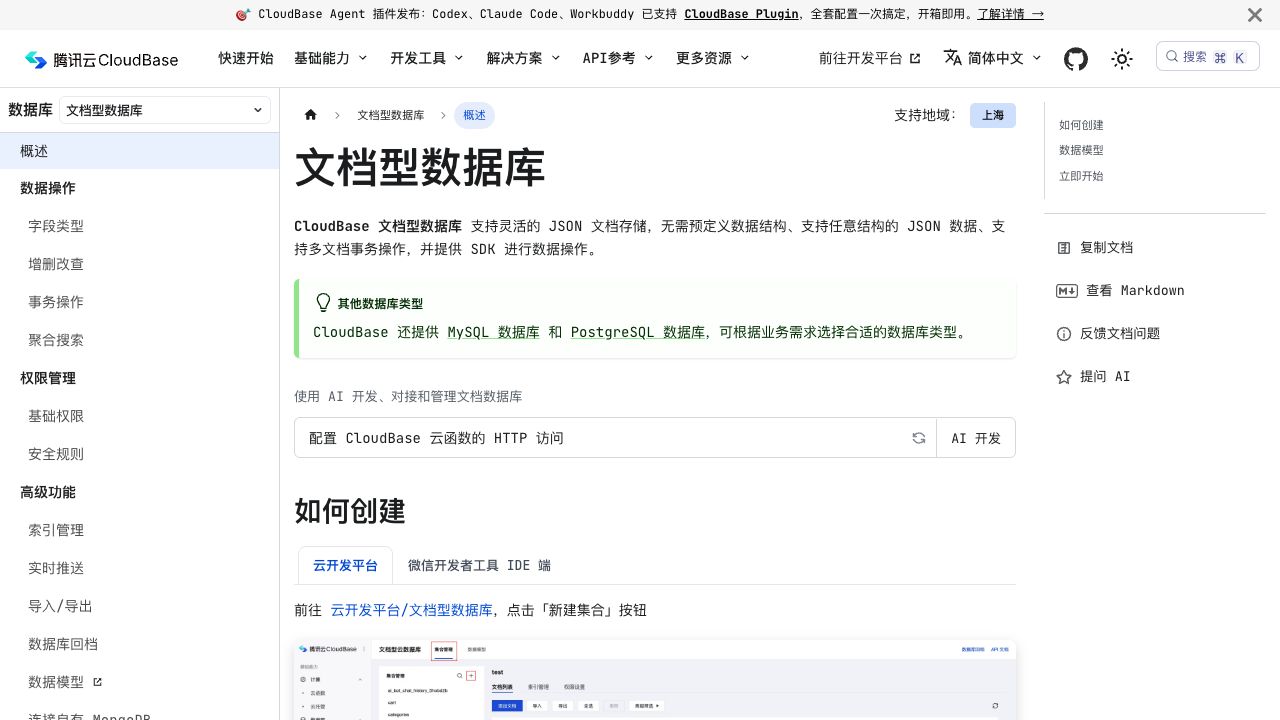Open the GitHub repository icon
This screenshot has width=1280, height=720.
click(1076, 59)
